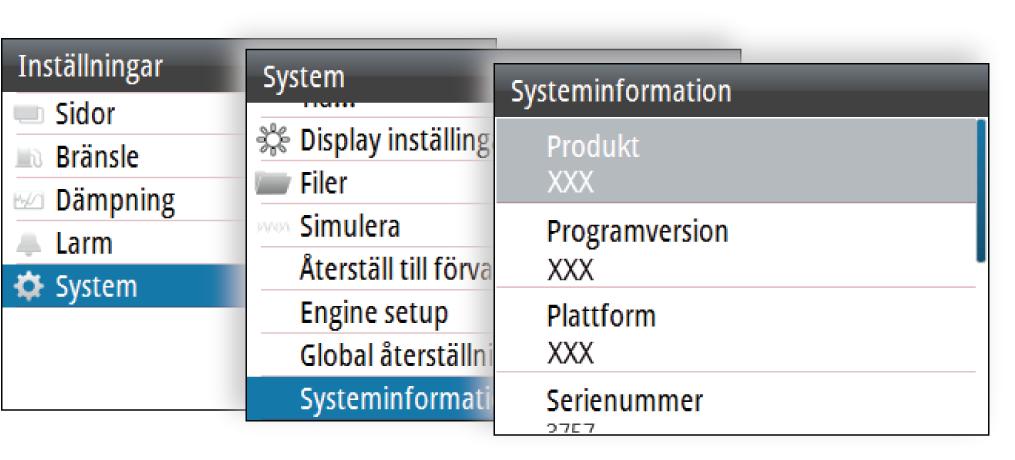Click the Sidor pages icon
The image size is (1015, 460).
click(x=30, y=115)
